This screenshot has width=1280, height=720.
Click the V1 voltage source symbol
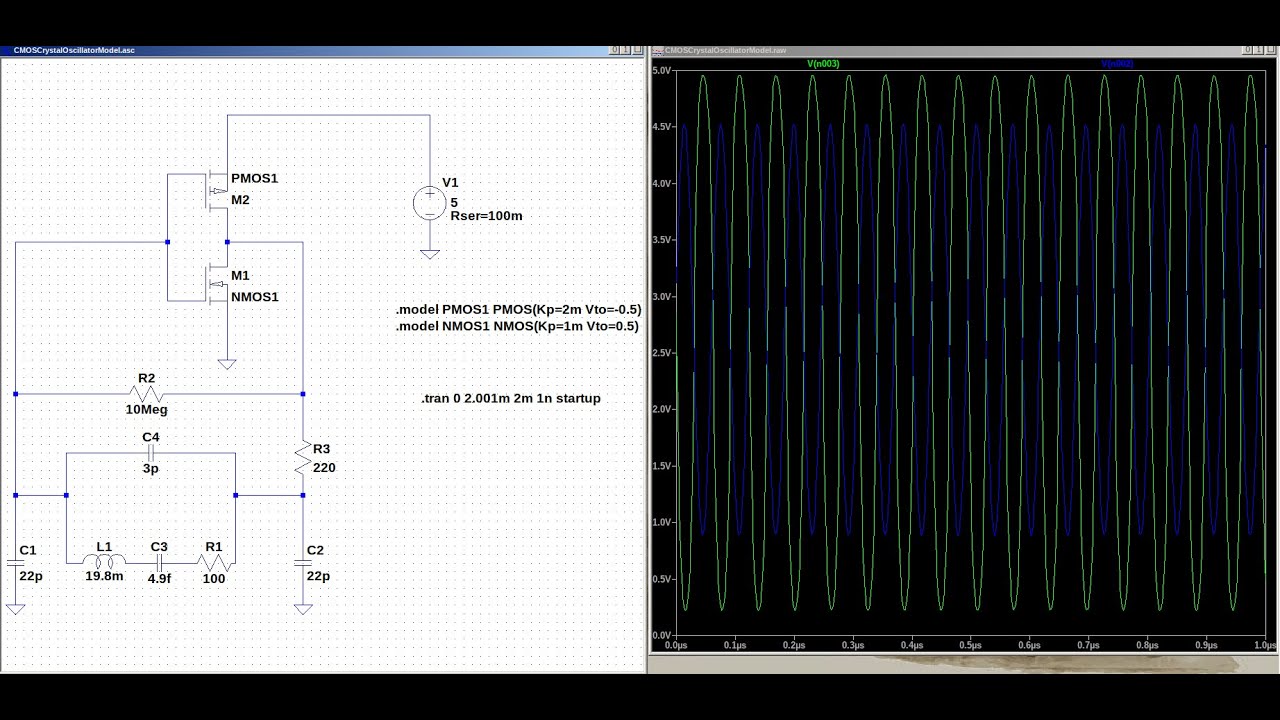430,203
